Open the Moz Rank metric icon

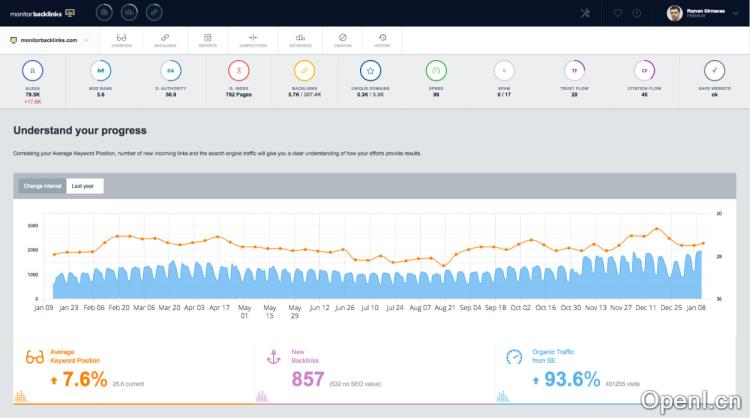click(x=101, y=71)
